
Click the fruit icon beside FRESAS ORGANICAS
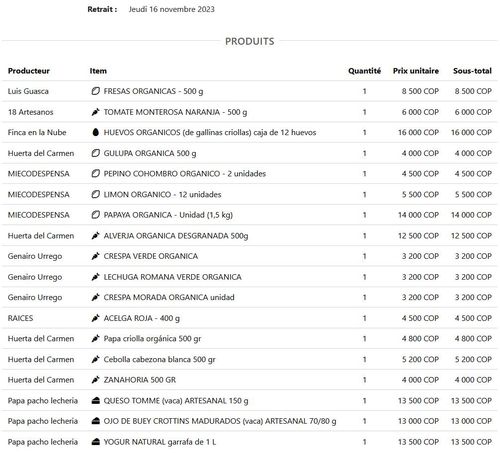pos(95,91)
